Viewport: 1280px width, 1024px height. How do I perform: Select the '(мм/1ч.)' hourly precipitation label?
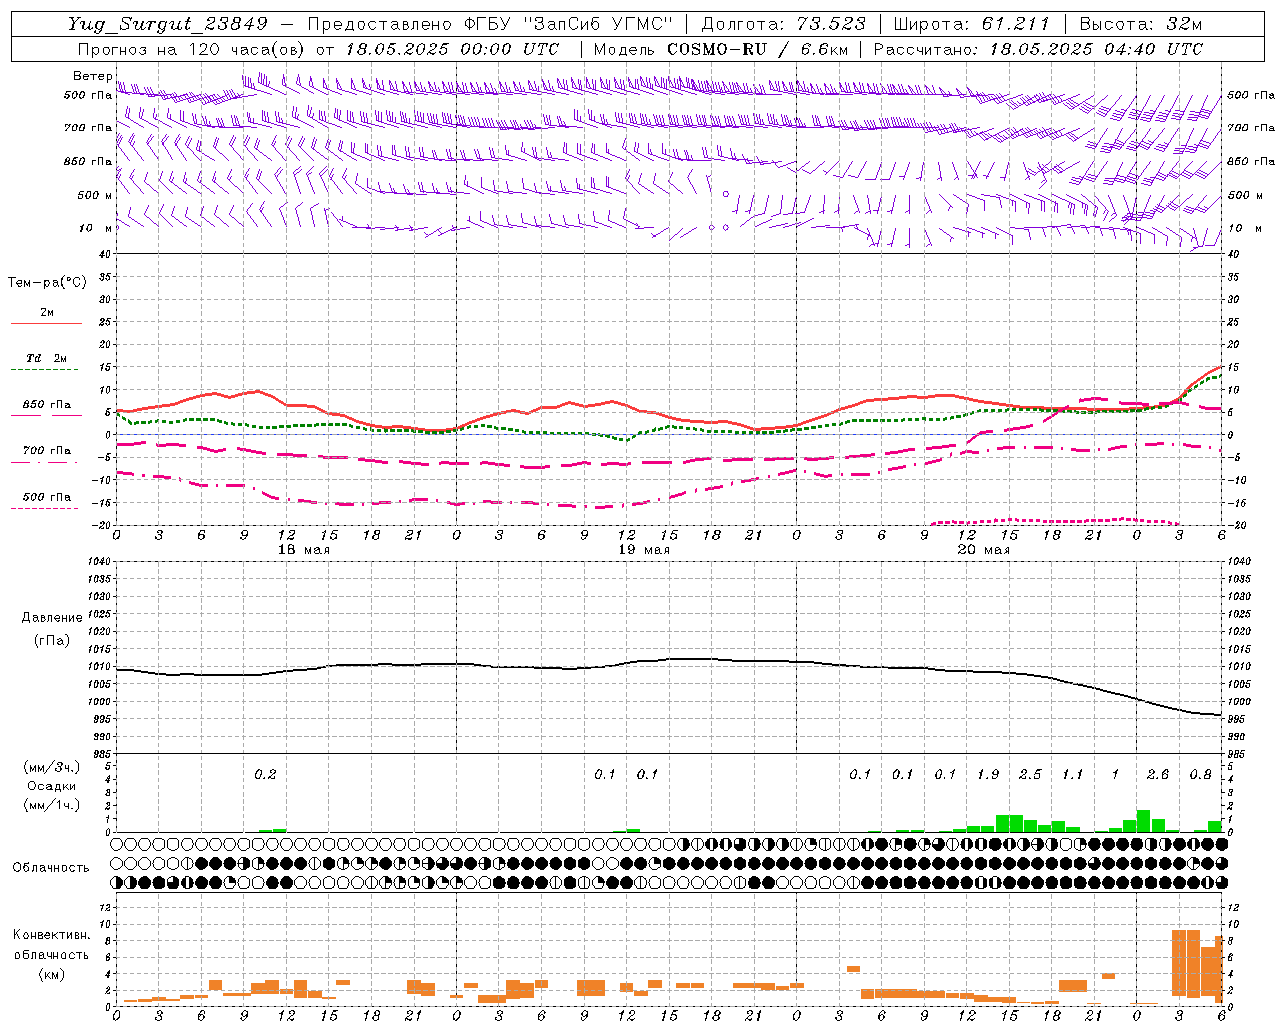point(52,805)
